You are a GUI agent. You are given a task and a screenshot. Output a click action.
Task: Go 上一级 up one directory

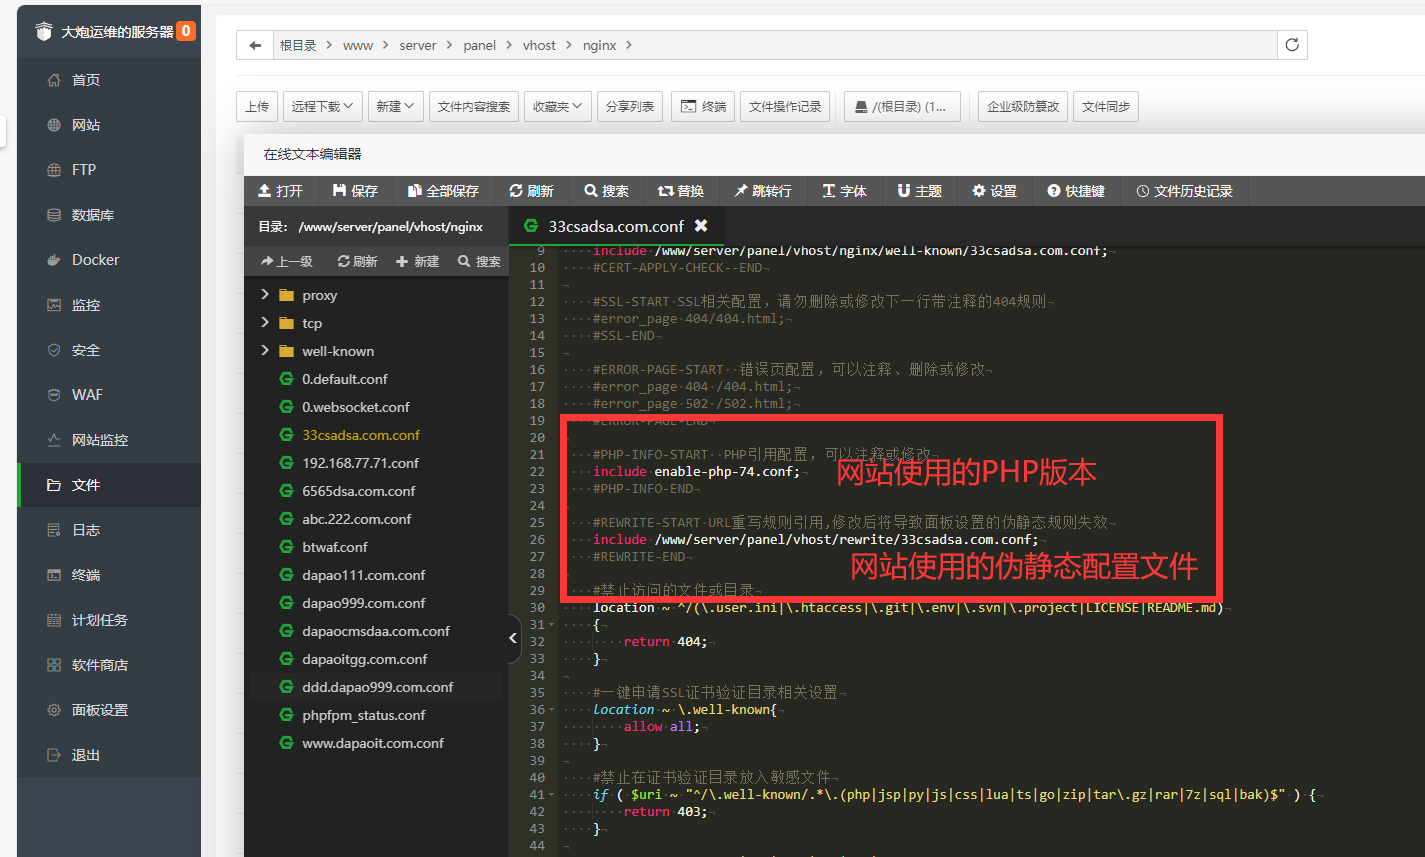click(287, 261)
